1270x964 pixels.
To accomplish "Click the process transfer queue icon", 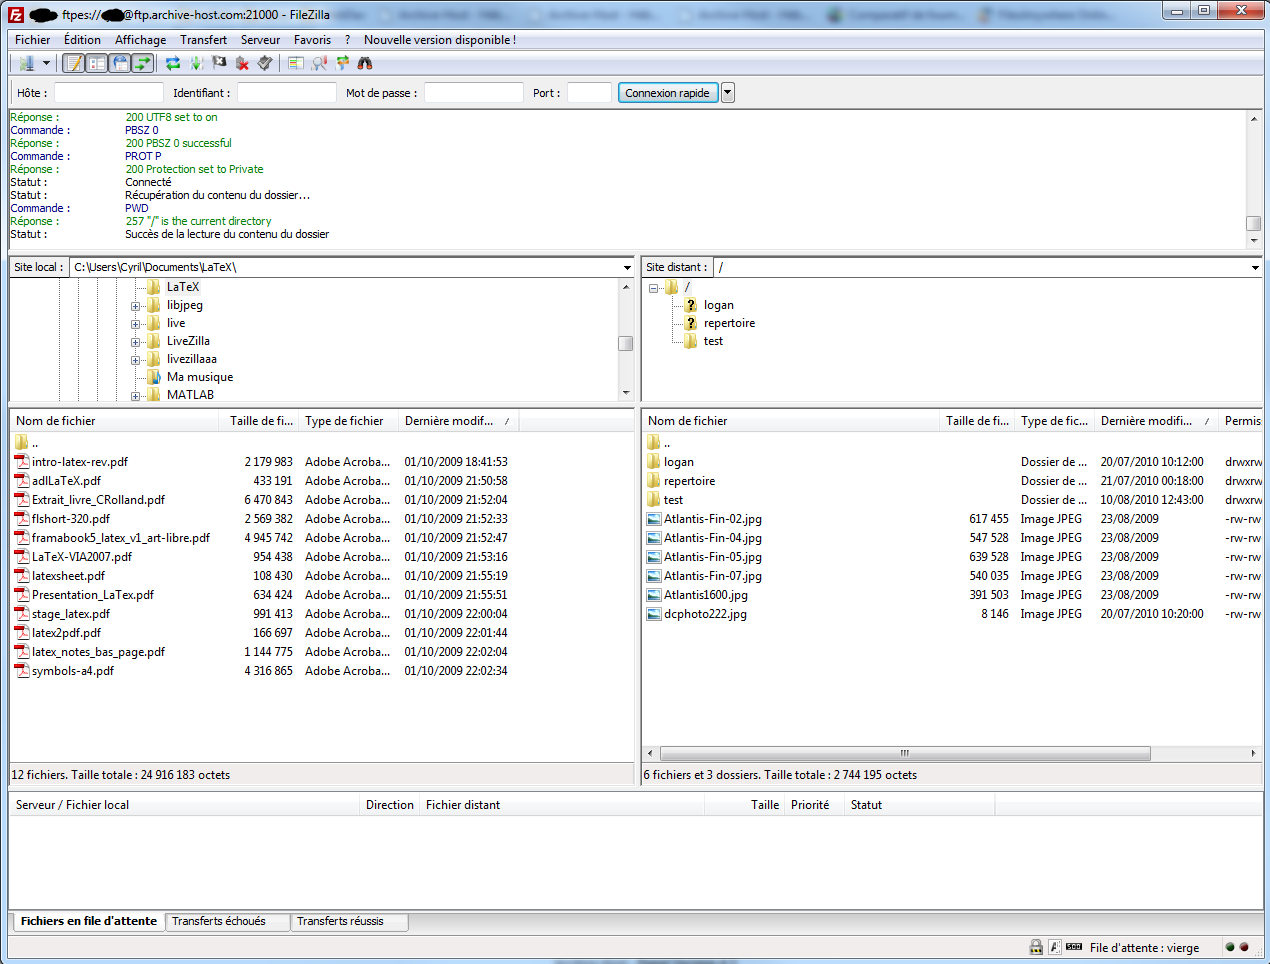I will tap(196, 63).
